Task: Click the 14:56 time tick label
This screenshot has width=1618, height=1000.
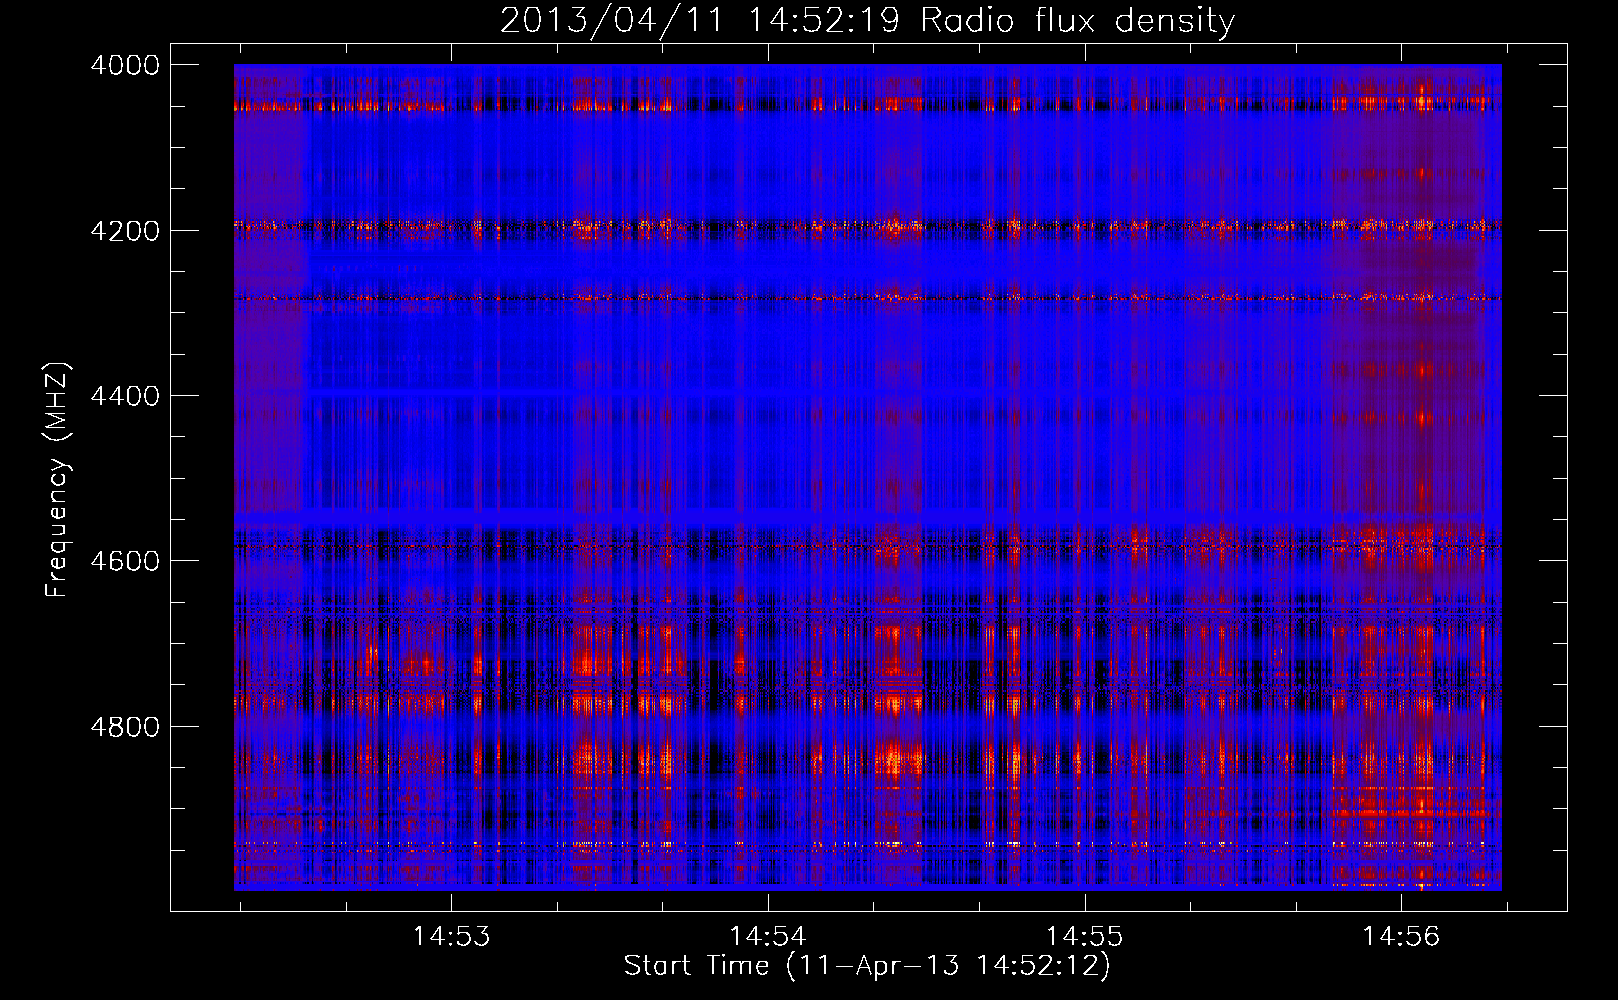Action: tap(1401, 936)
